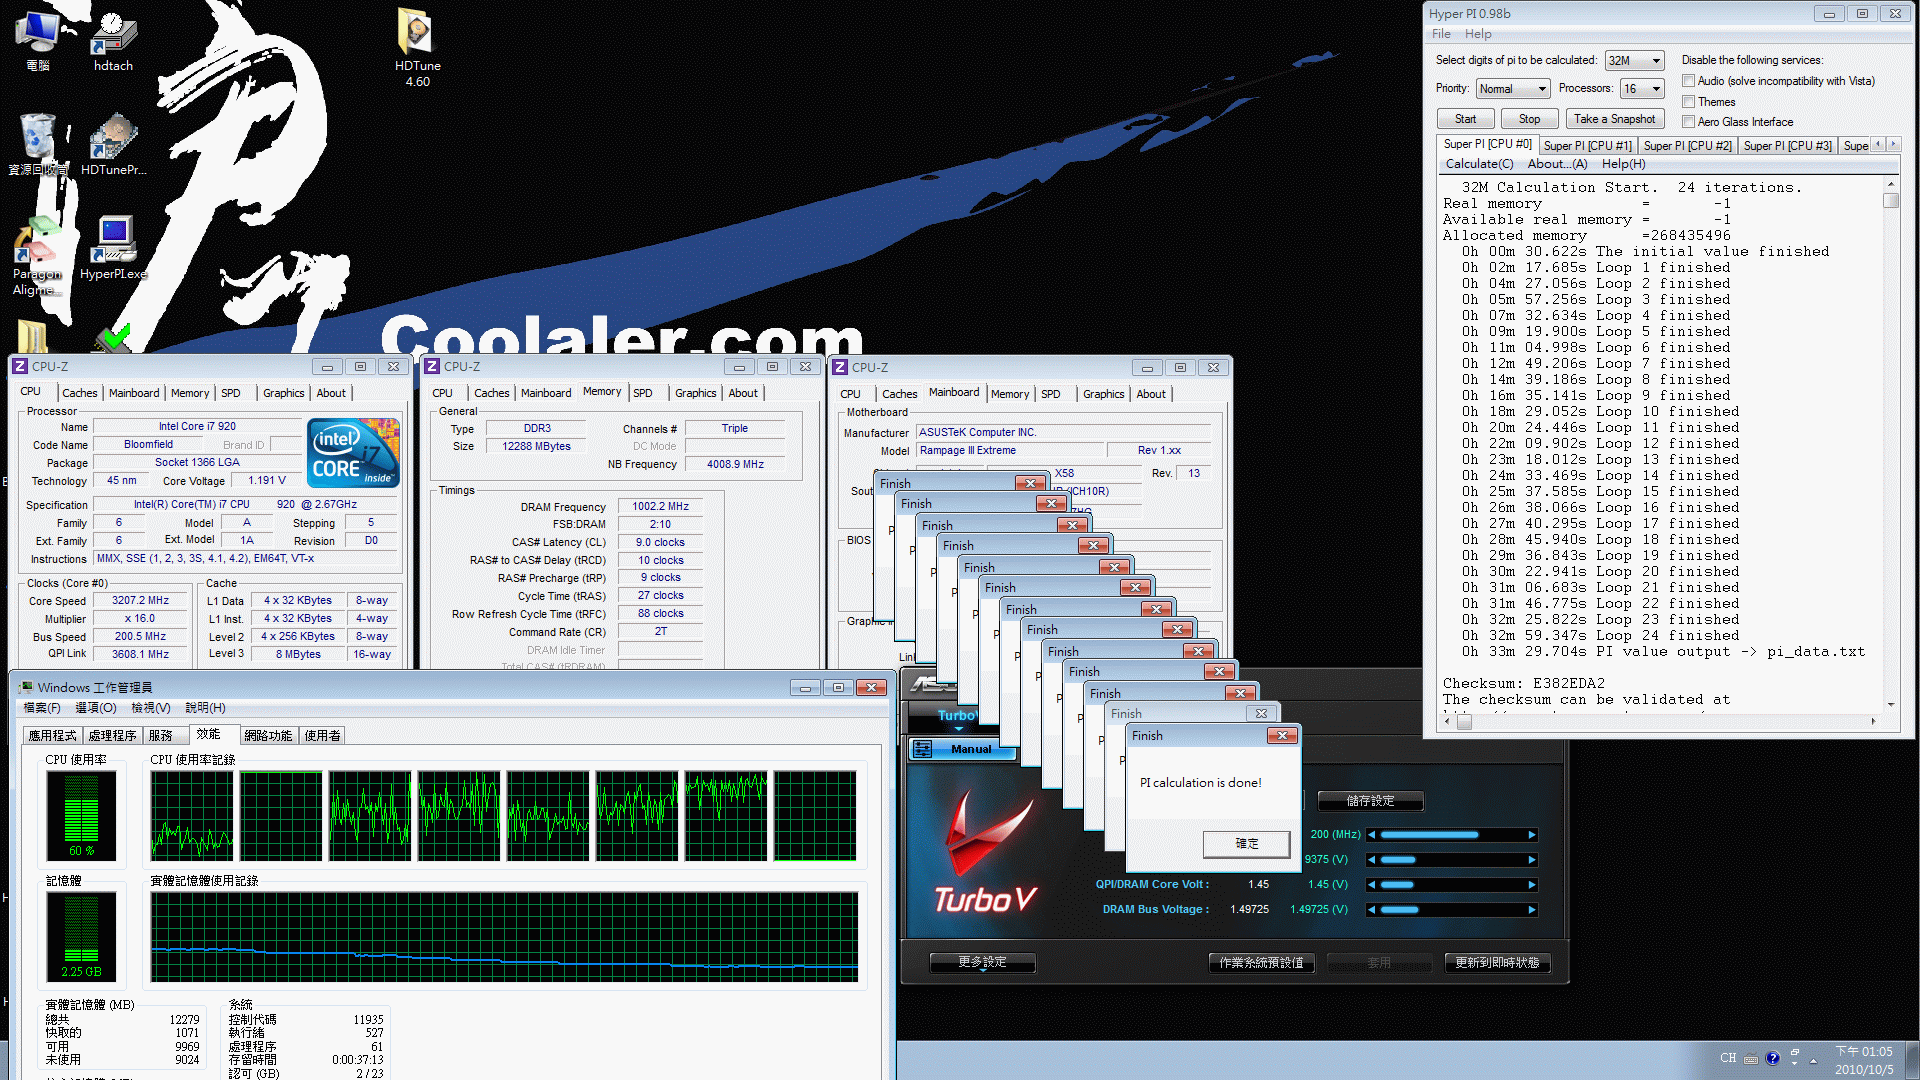Toggle Aero Glass Interface checkbox

[x=1688, y=122]
